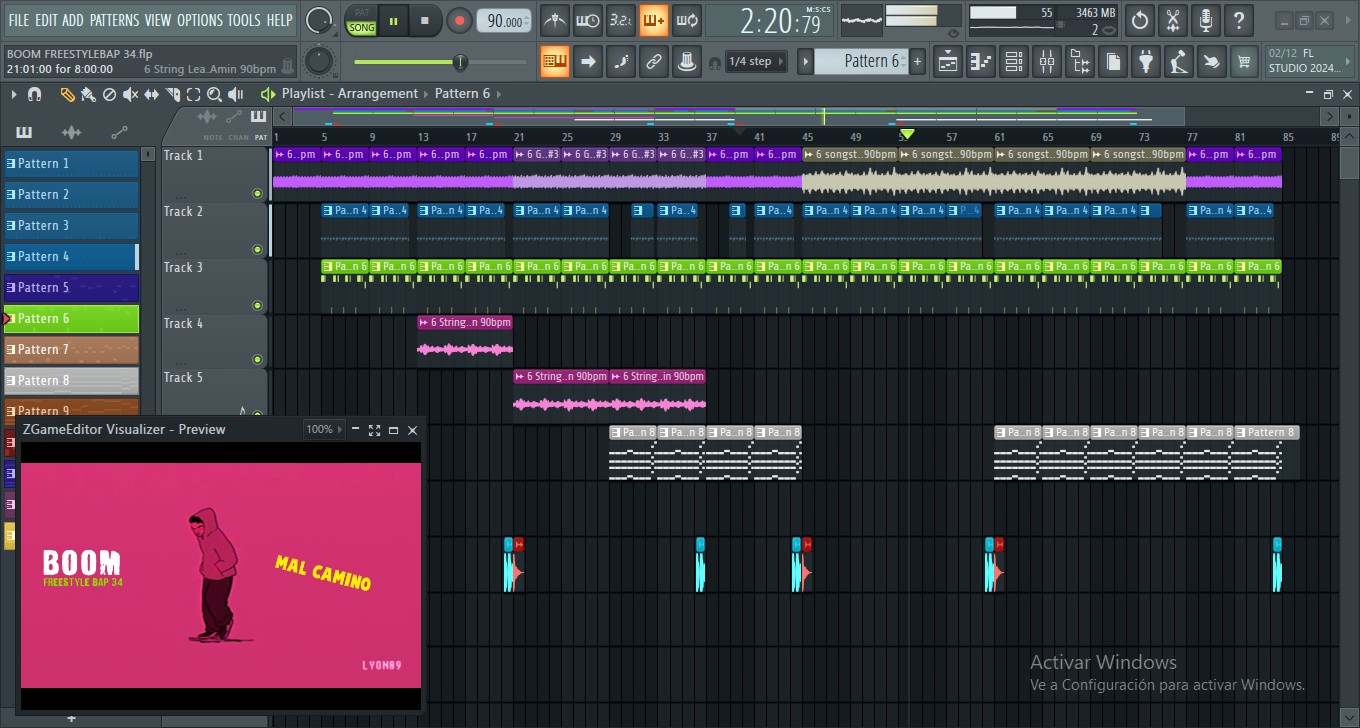Viewport: 1360px width, 728px height.
Task: Open the PATTERNS menu
Action: 115,20
